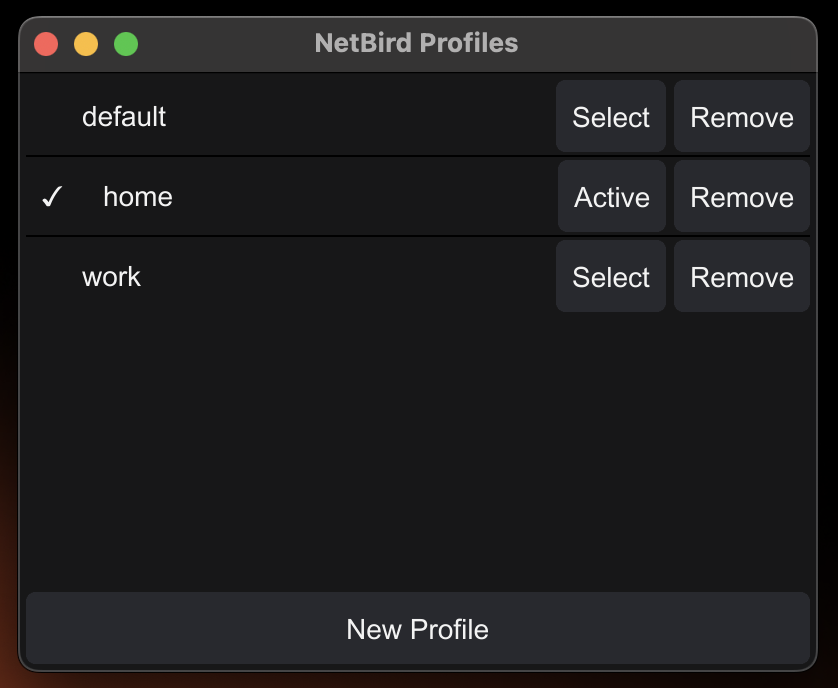
Task: Click the empty list area below work
Action: (417, 450)
